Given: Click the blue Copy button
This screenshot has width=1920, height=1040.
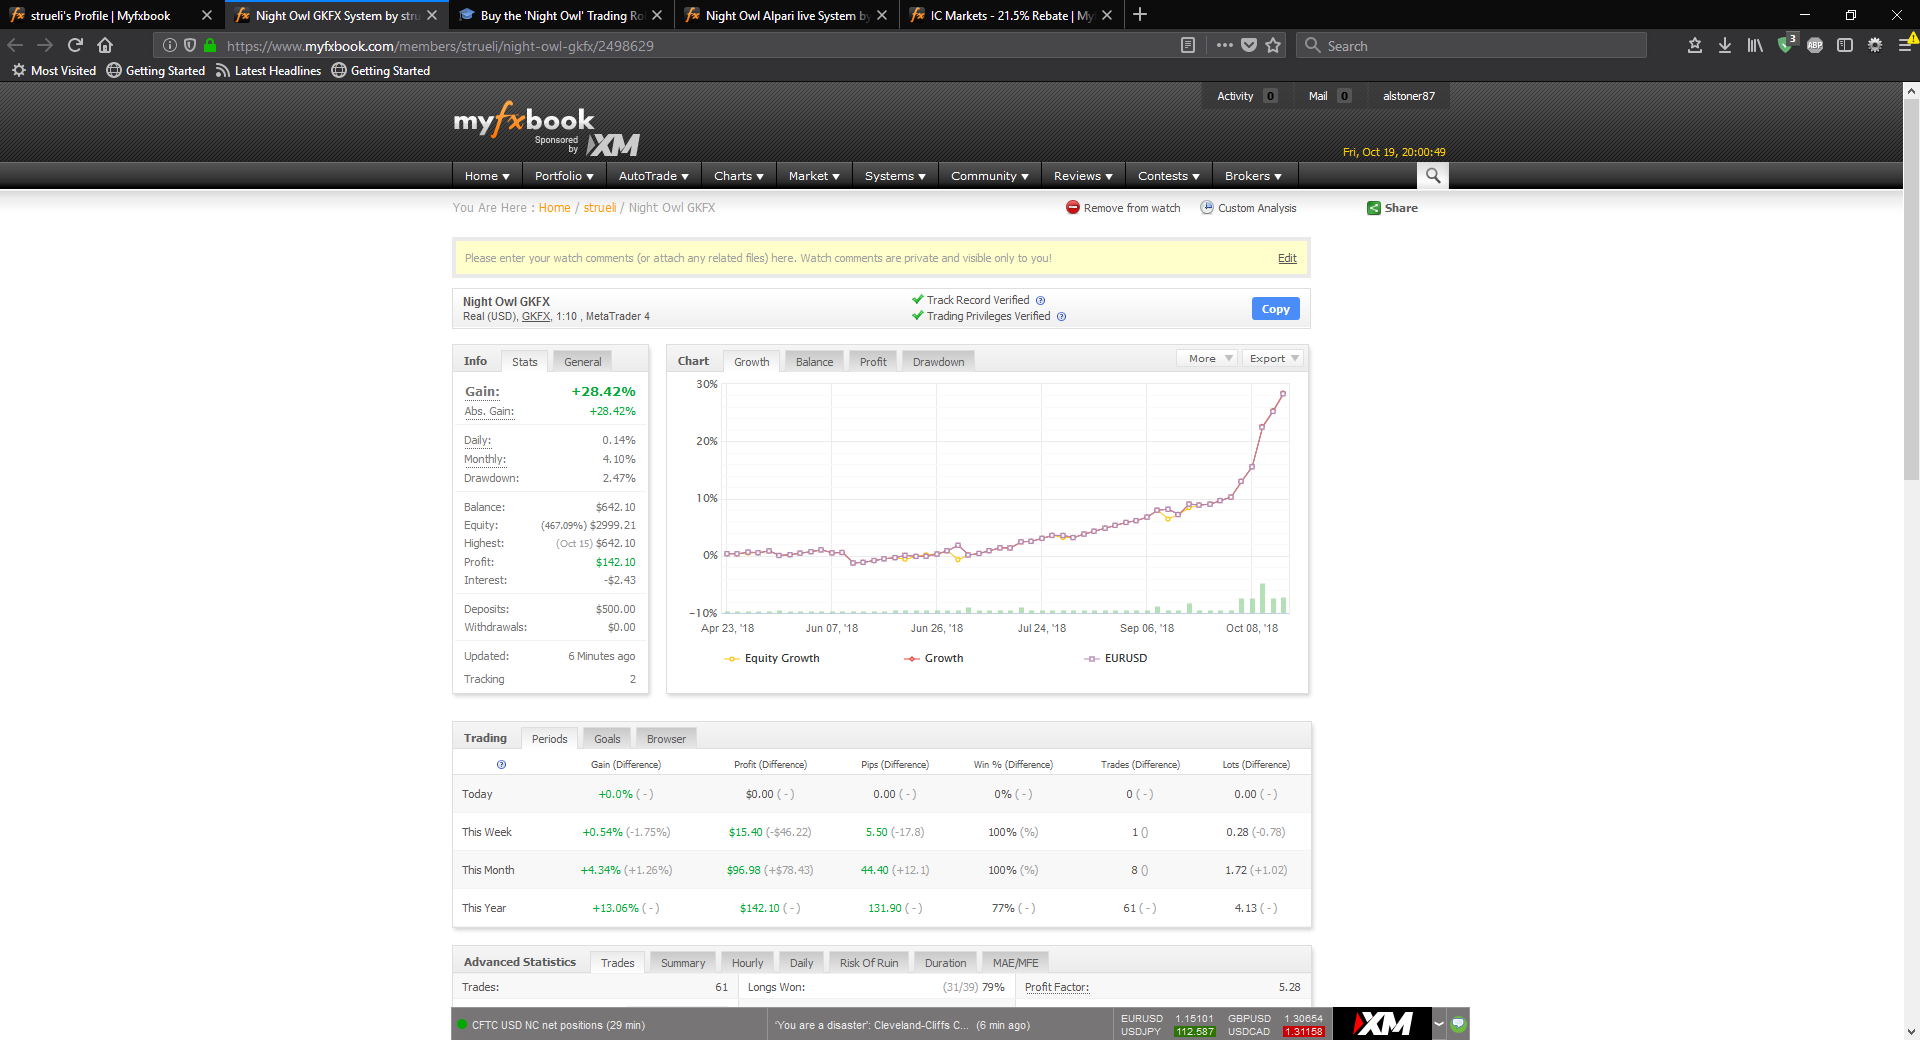Looking at the screenshot, I should click(x=1276, y=309).
